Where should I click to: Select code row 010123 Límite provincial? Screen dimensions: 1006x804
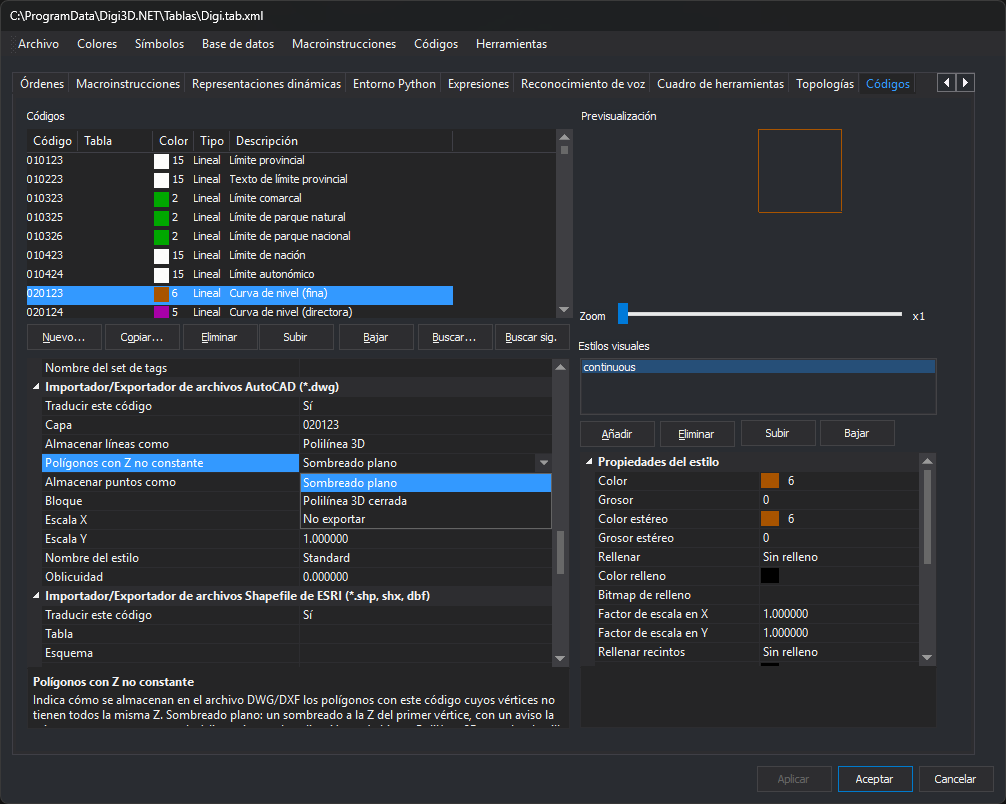click(x=239, y=160)
